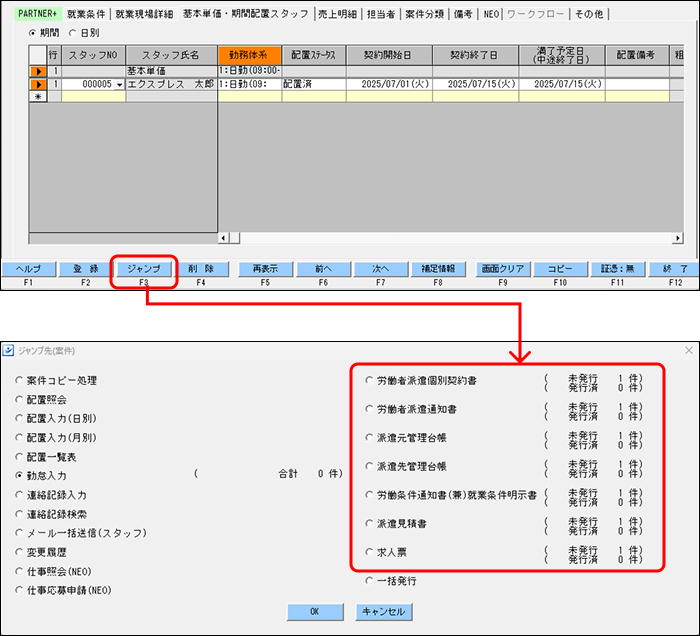700x636 pixels.
Task: Select 求人票 radio button
Action: (369, 552)
